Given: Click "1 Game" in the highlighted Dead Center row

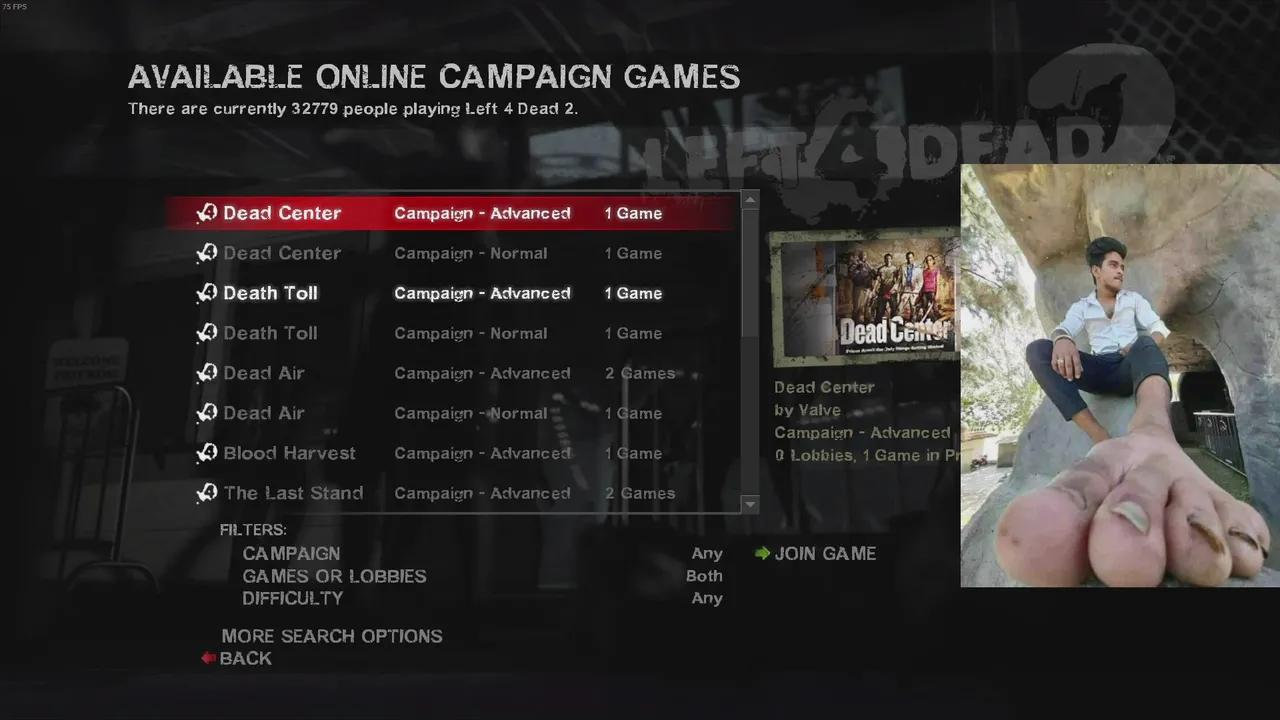Looking at the screenshot, I should point(633,213).
